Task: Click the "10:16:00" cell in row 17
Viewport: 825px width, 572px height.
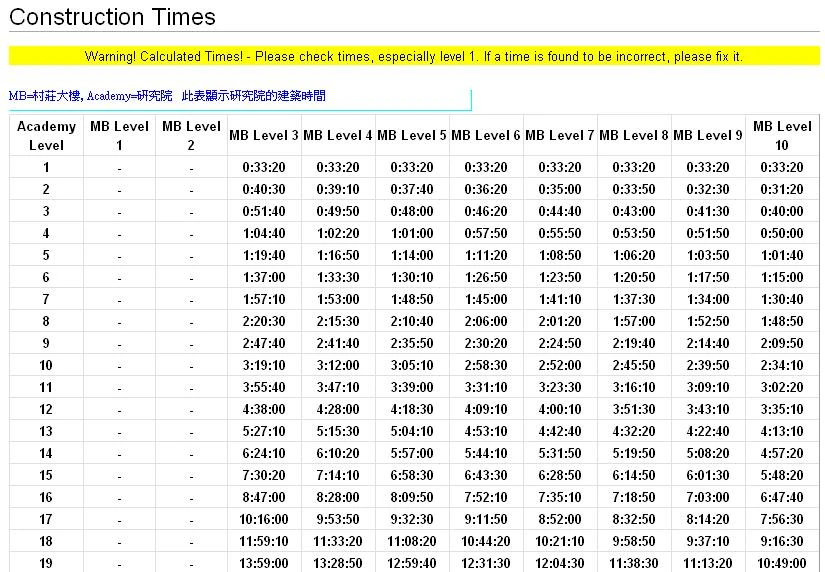Action: click(264, 519)
